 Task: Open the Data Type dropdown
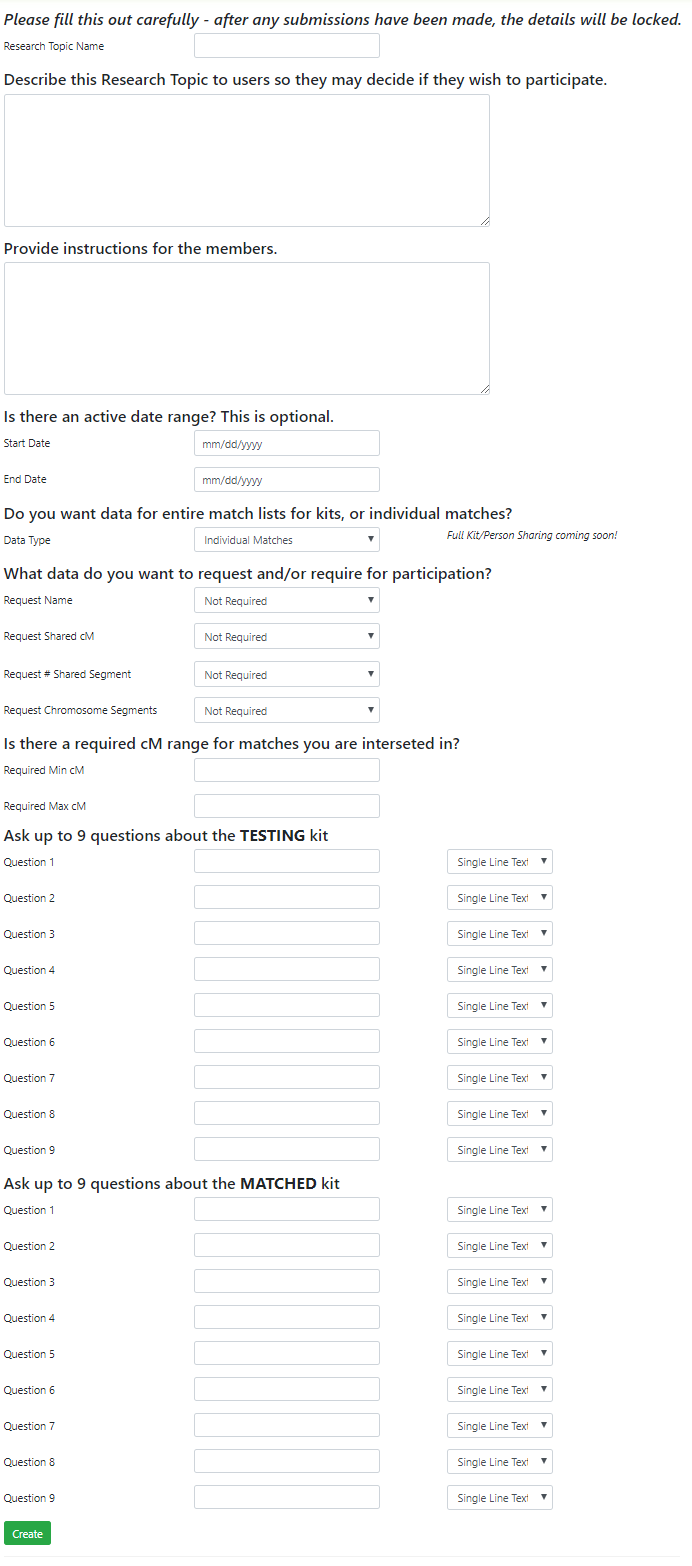(x=286, y=540)
